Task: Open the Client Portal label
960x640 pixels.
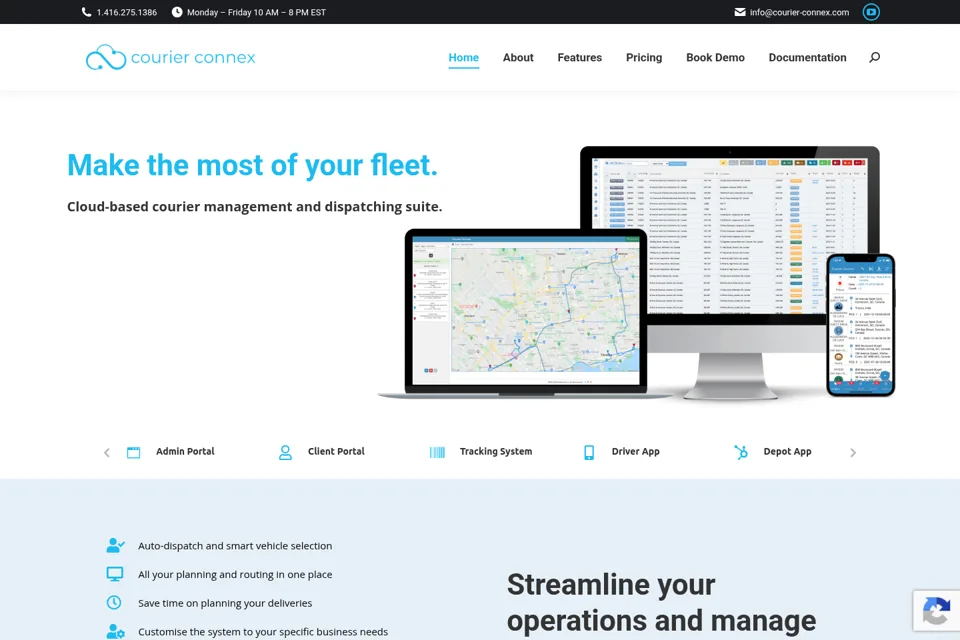Action: [336, 451]
